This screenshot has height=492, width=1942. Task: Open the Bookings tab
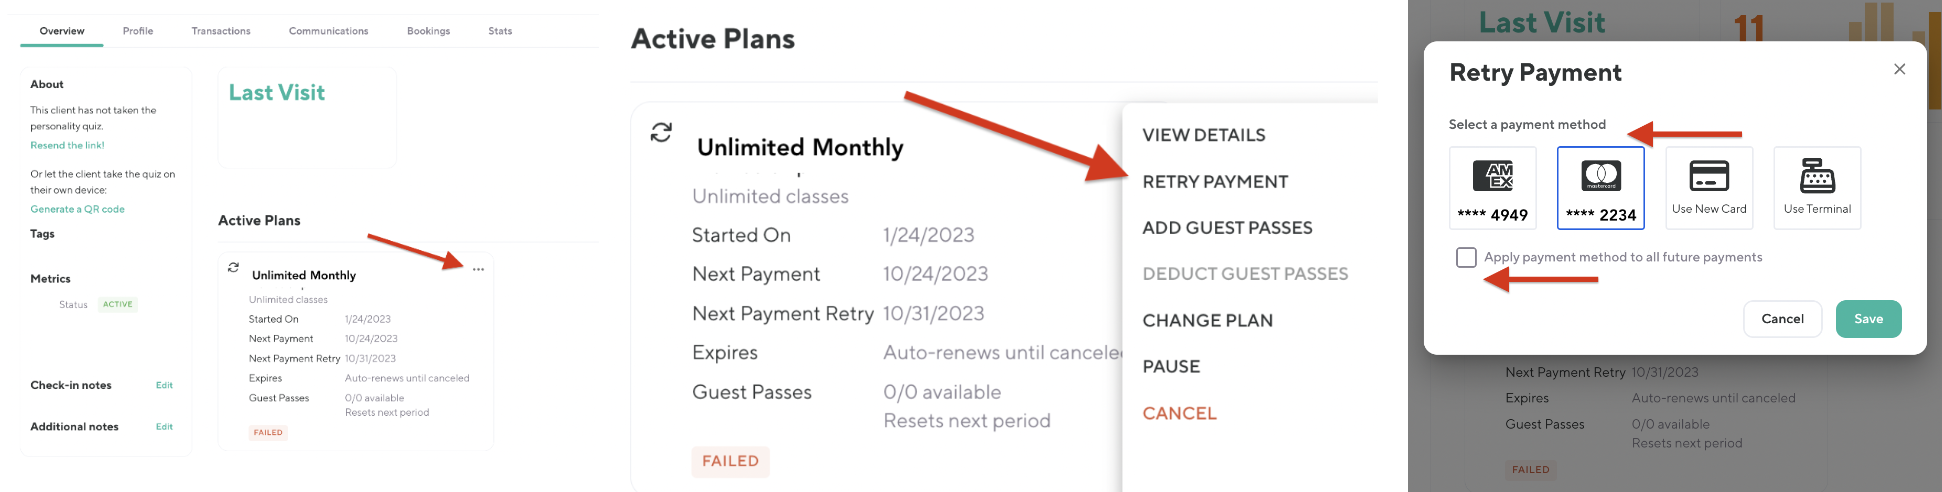pos(428,31)
